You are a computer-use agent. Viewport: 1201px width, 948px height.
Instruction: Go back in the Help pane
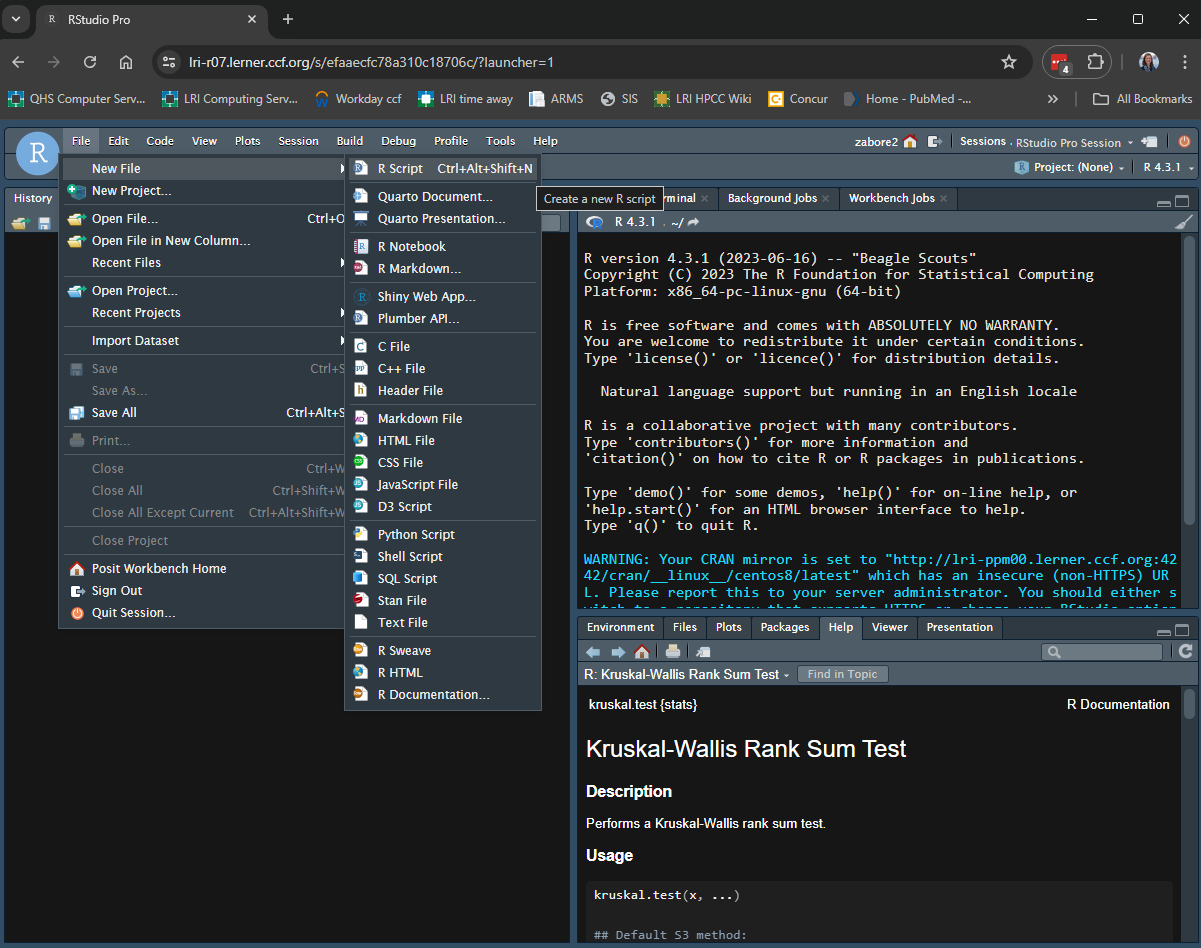[593, 652]
